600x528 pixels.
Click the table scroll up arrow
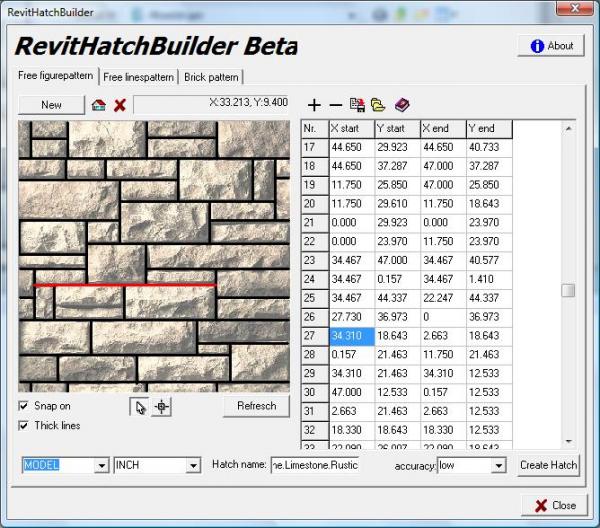click(x=569, y=129)
